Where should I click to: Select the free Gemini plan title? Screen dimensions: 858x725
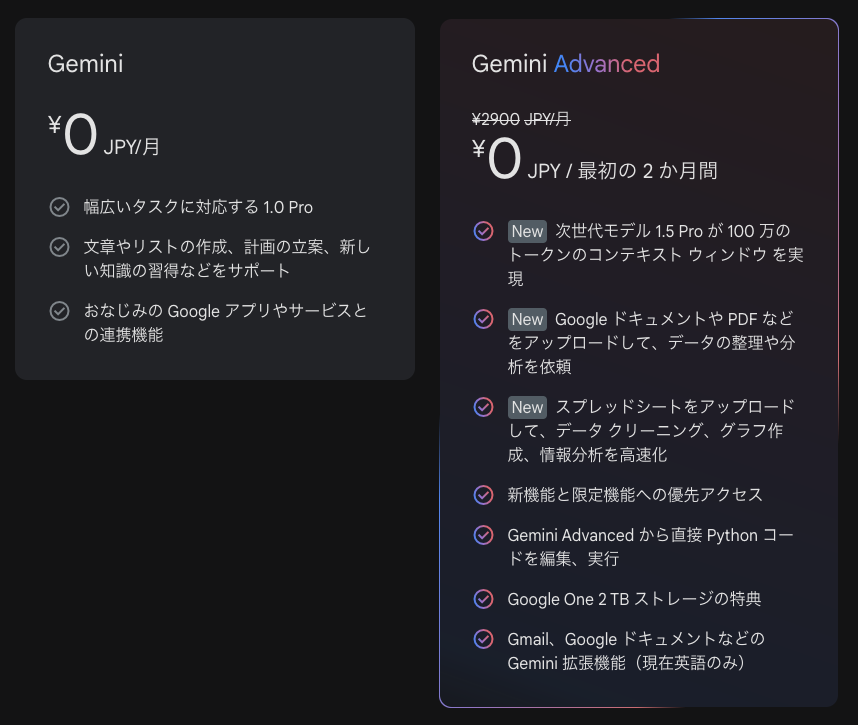click(86, 64)
